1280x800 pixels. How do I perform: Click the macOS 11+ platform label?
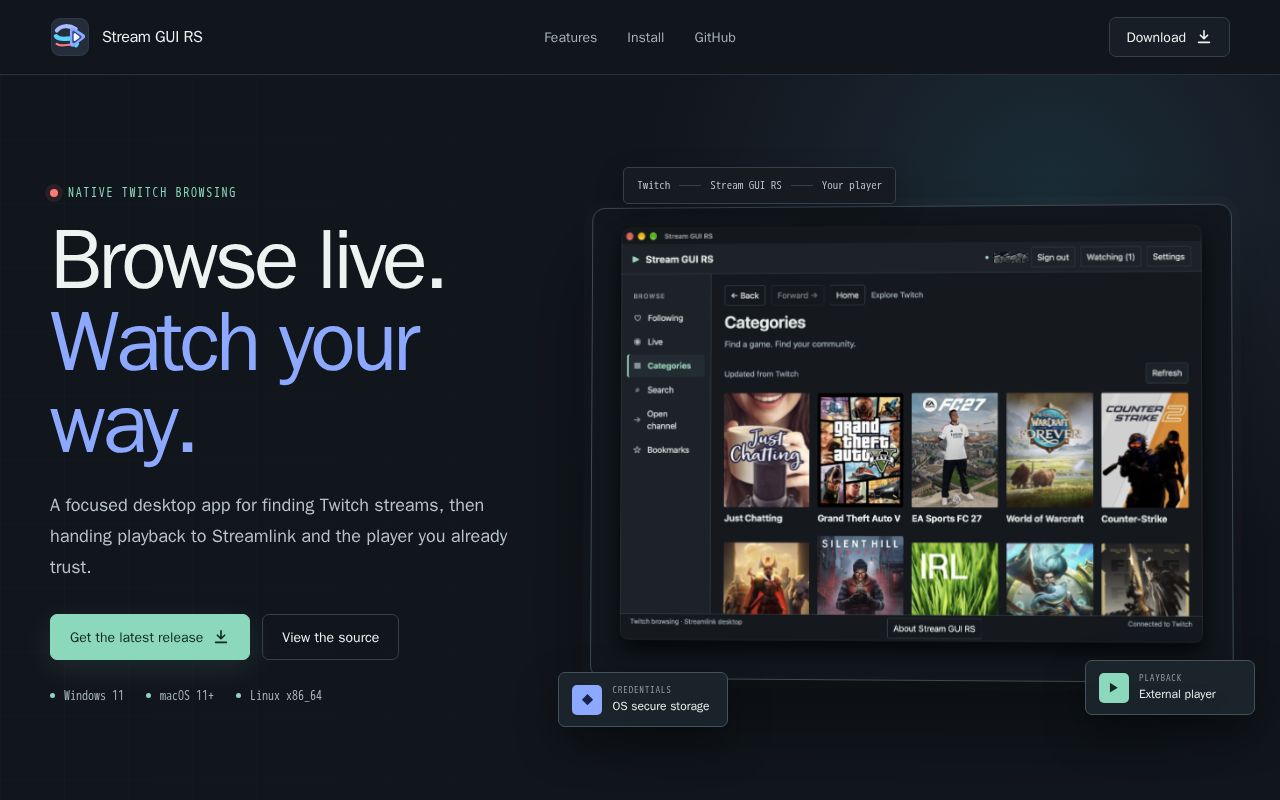[x=187, y=695]
